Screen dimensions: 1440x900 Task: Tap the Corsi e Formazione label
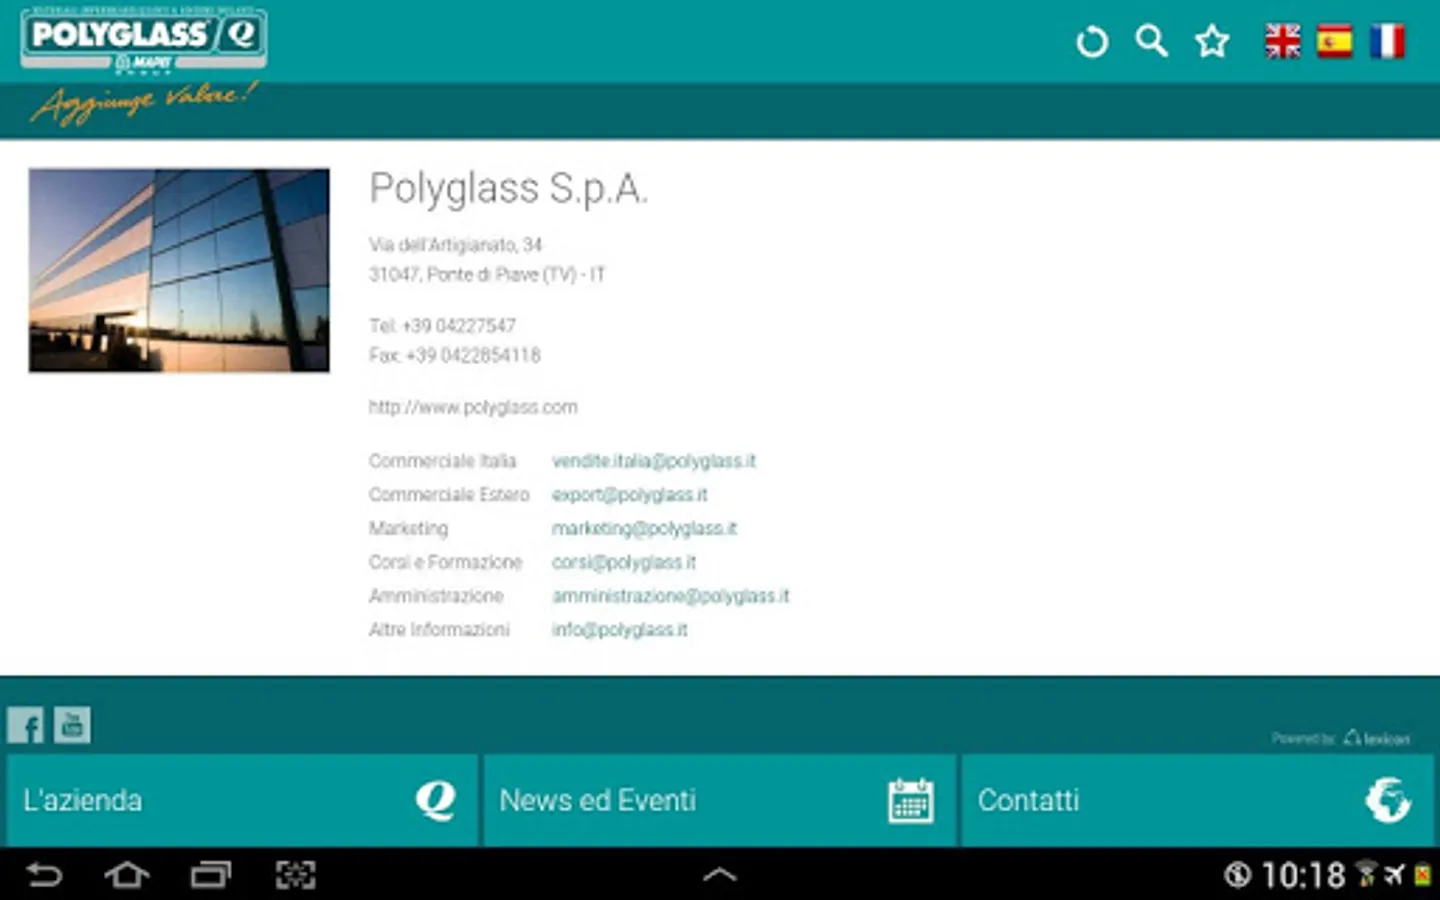[x=445, y=562]
